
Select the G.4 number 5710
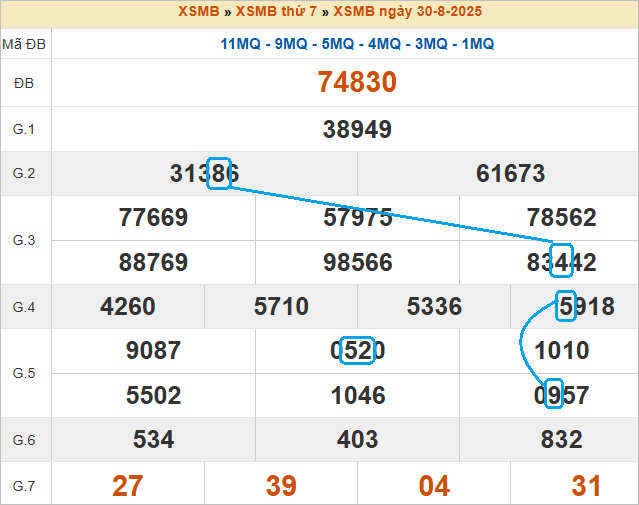point(281,306)
